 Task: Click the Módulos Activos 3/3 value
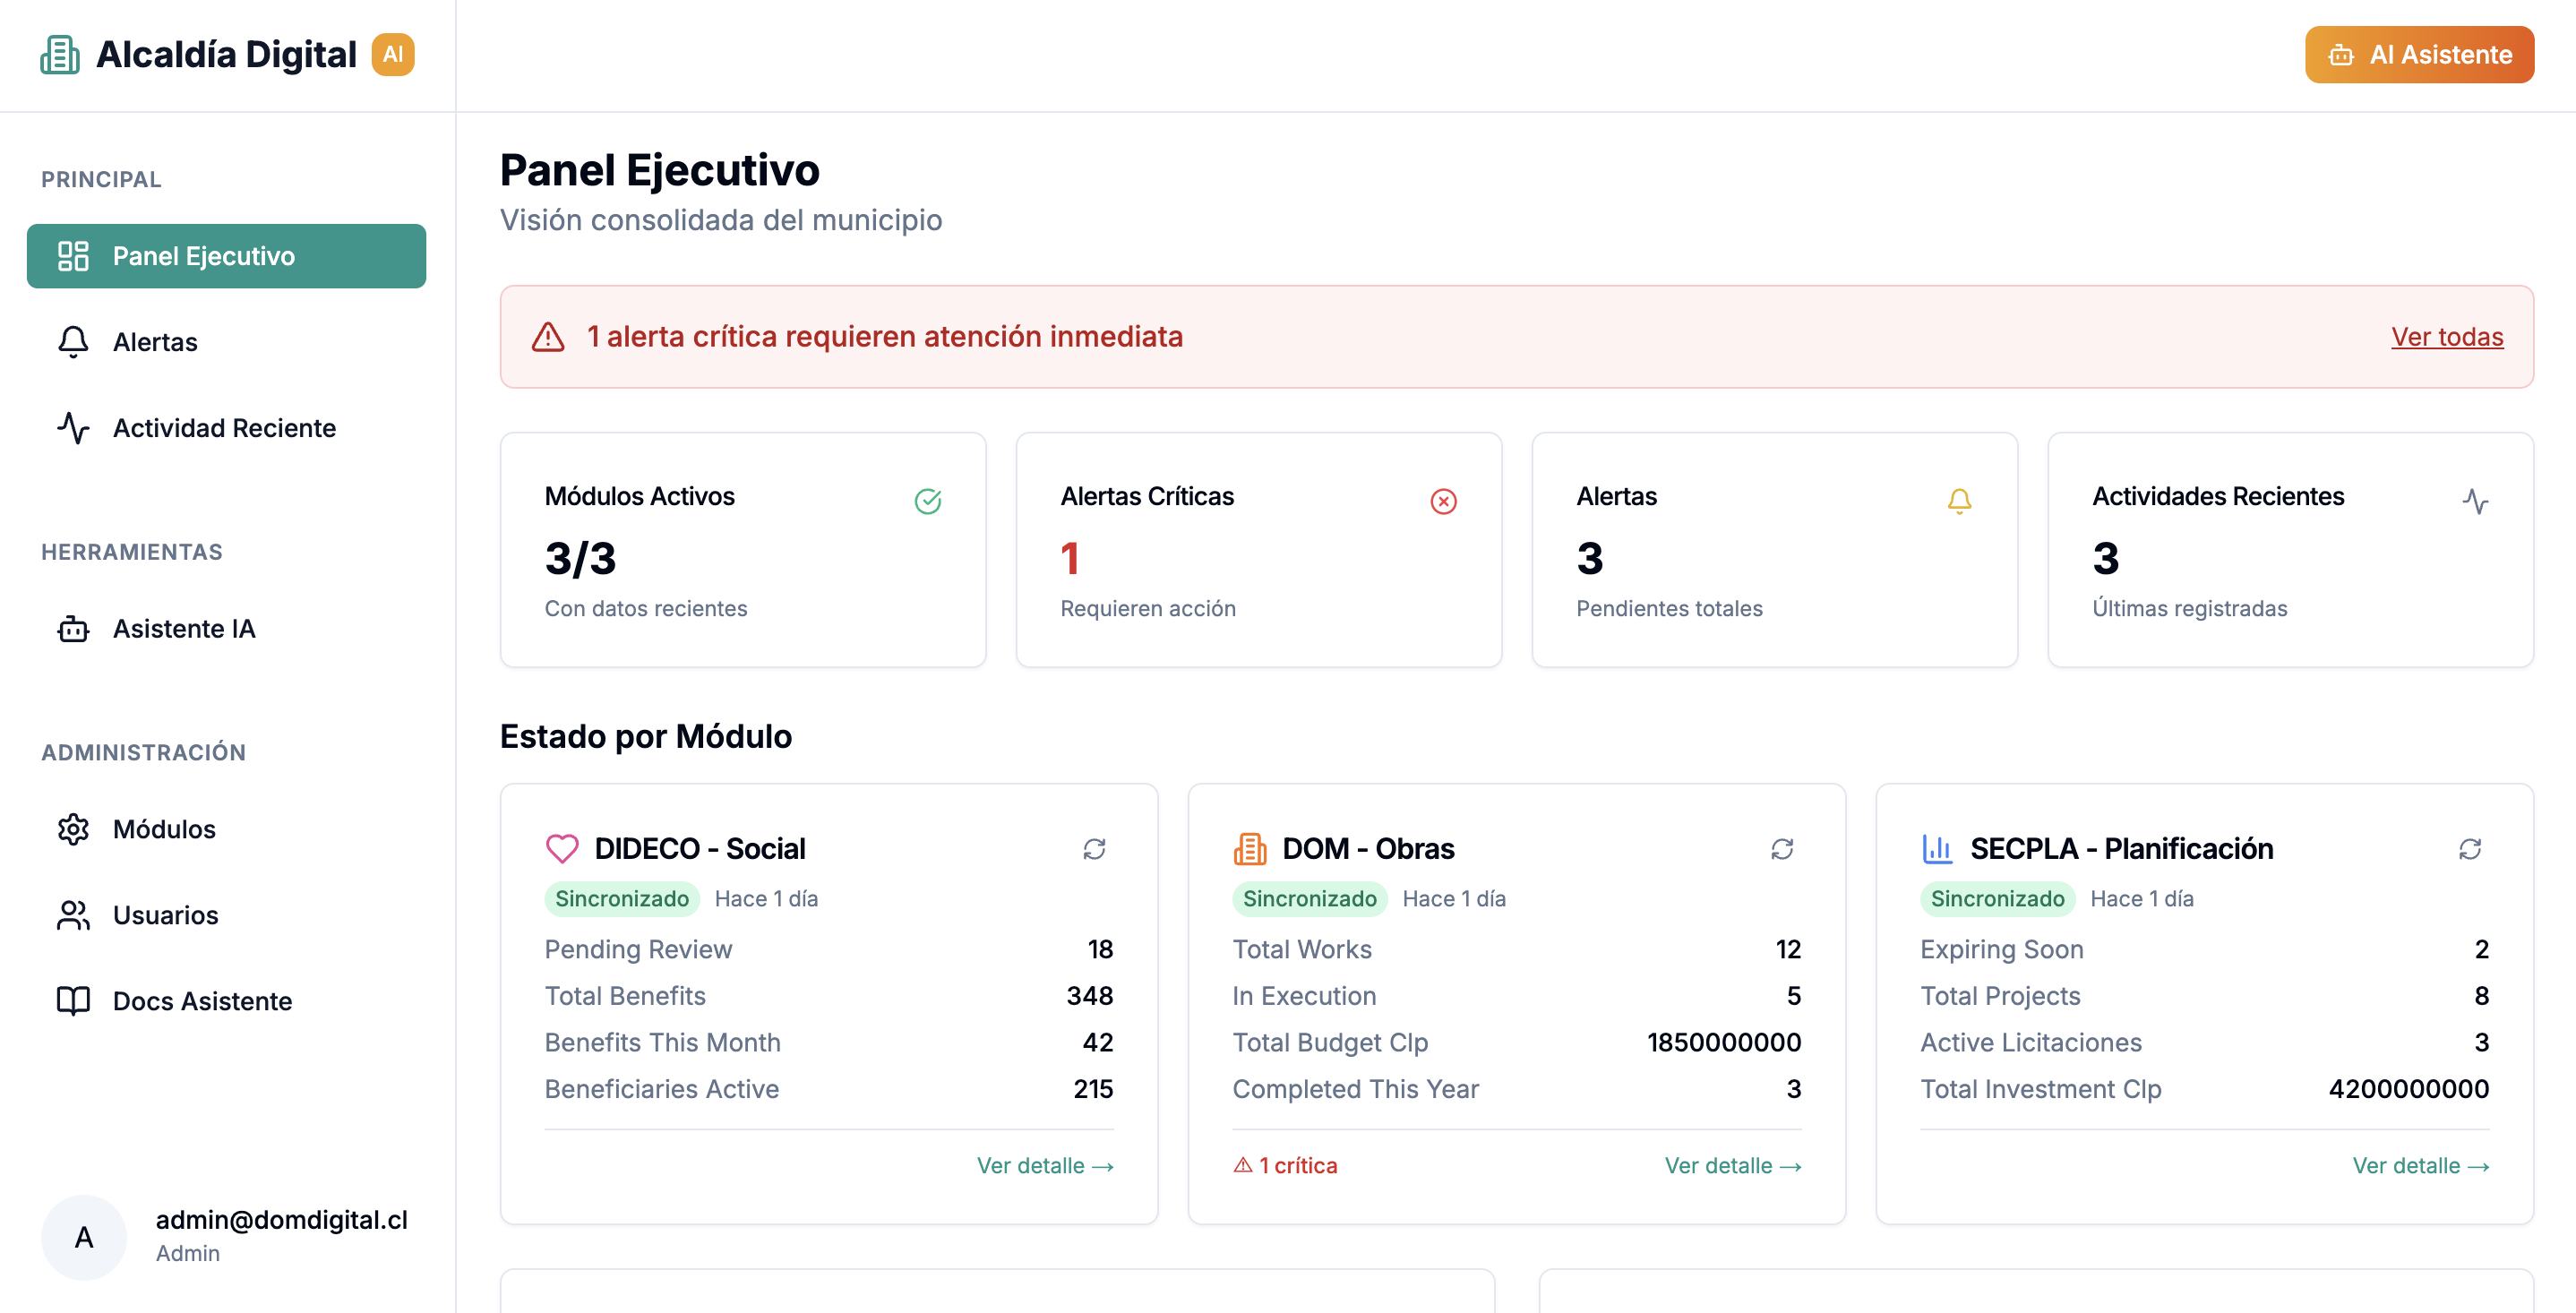click(581, 558)
